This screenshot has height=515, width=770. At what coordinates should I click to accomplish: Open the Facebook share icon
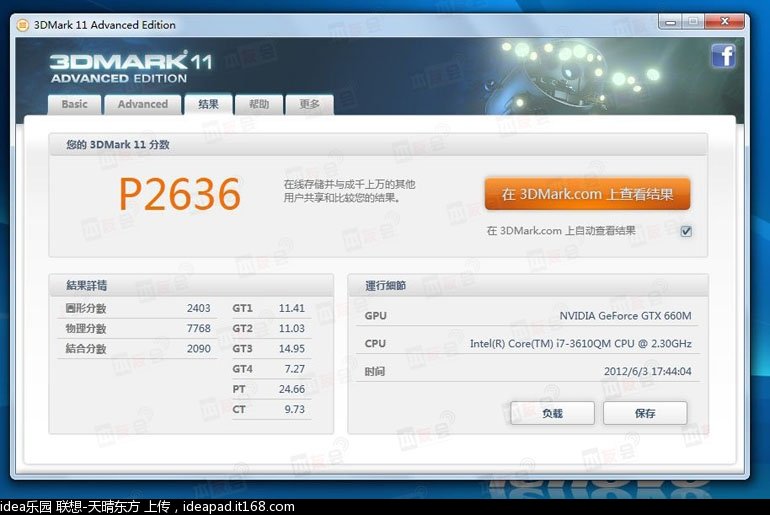(723, 55)
